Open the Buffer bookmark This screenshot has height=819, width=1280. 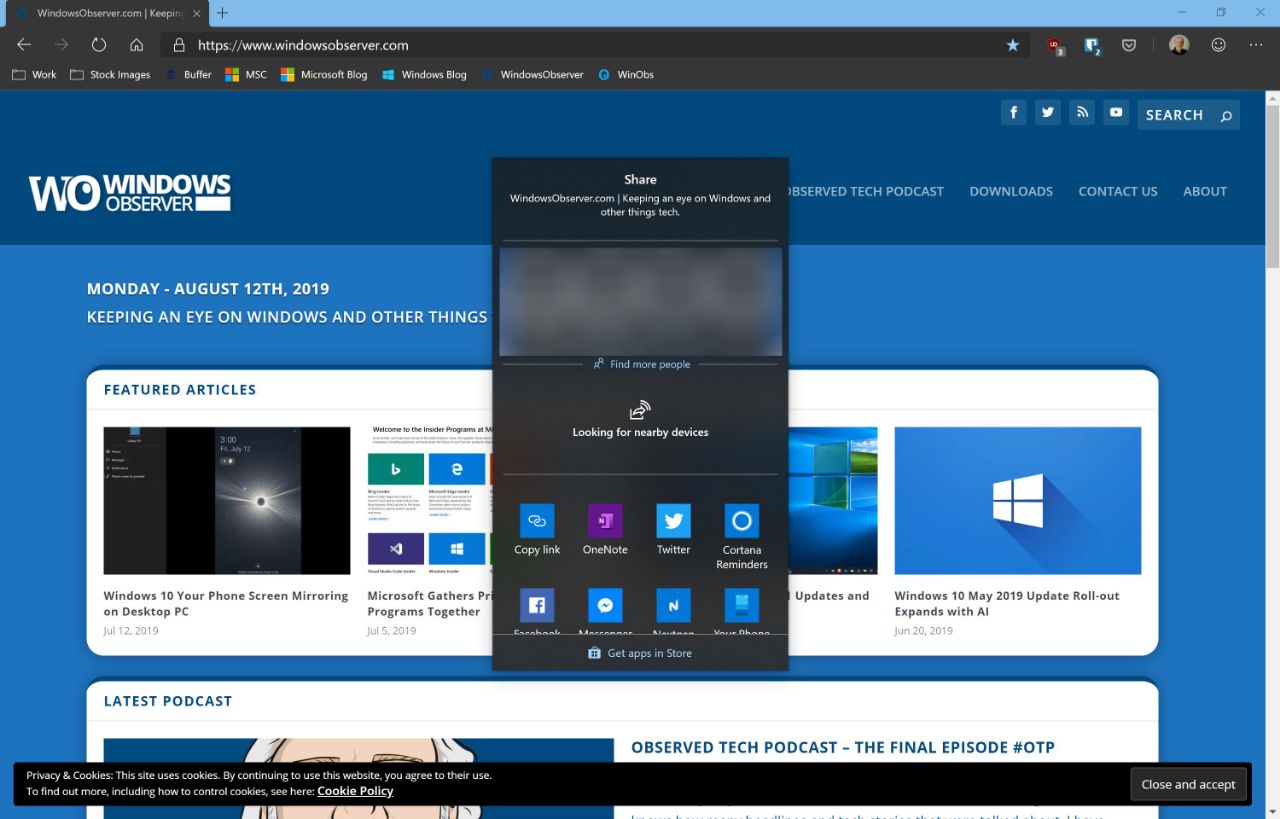(x=188, y=74)
